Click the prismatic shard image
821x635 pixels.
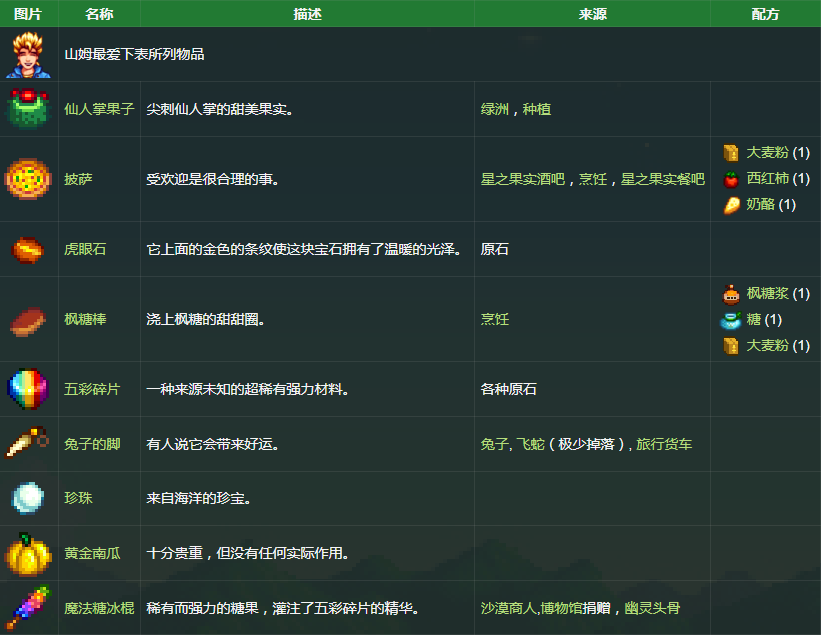click(28, 388)
